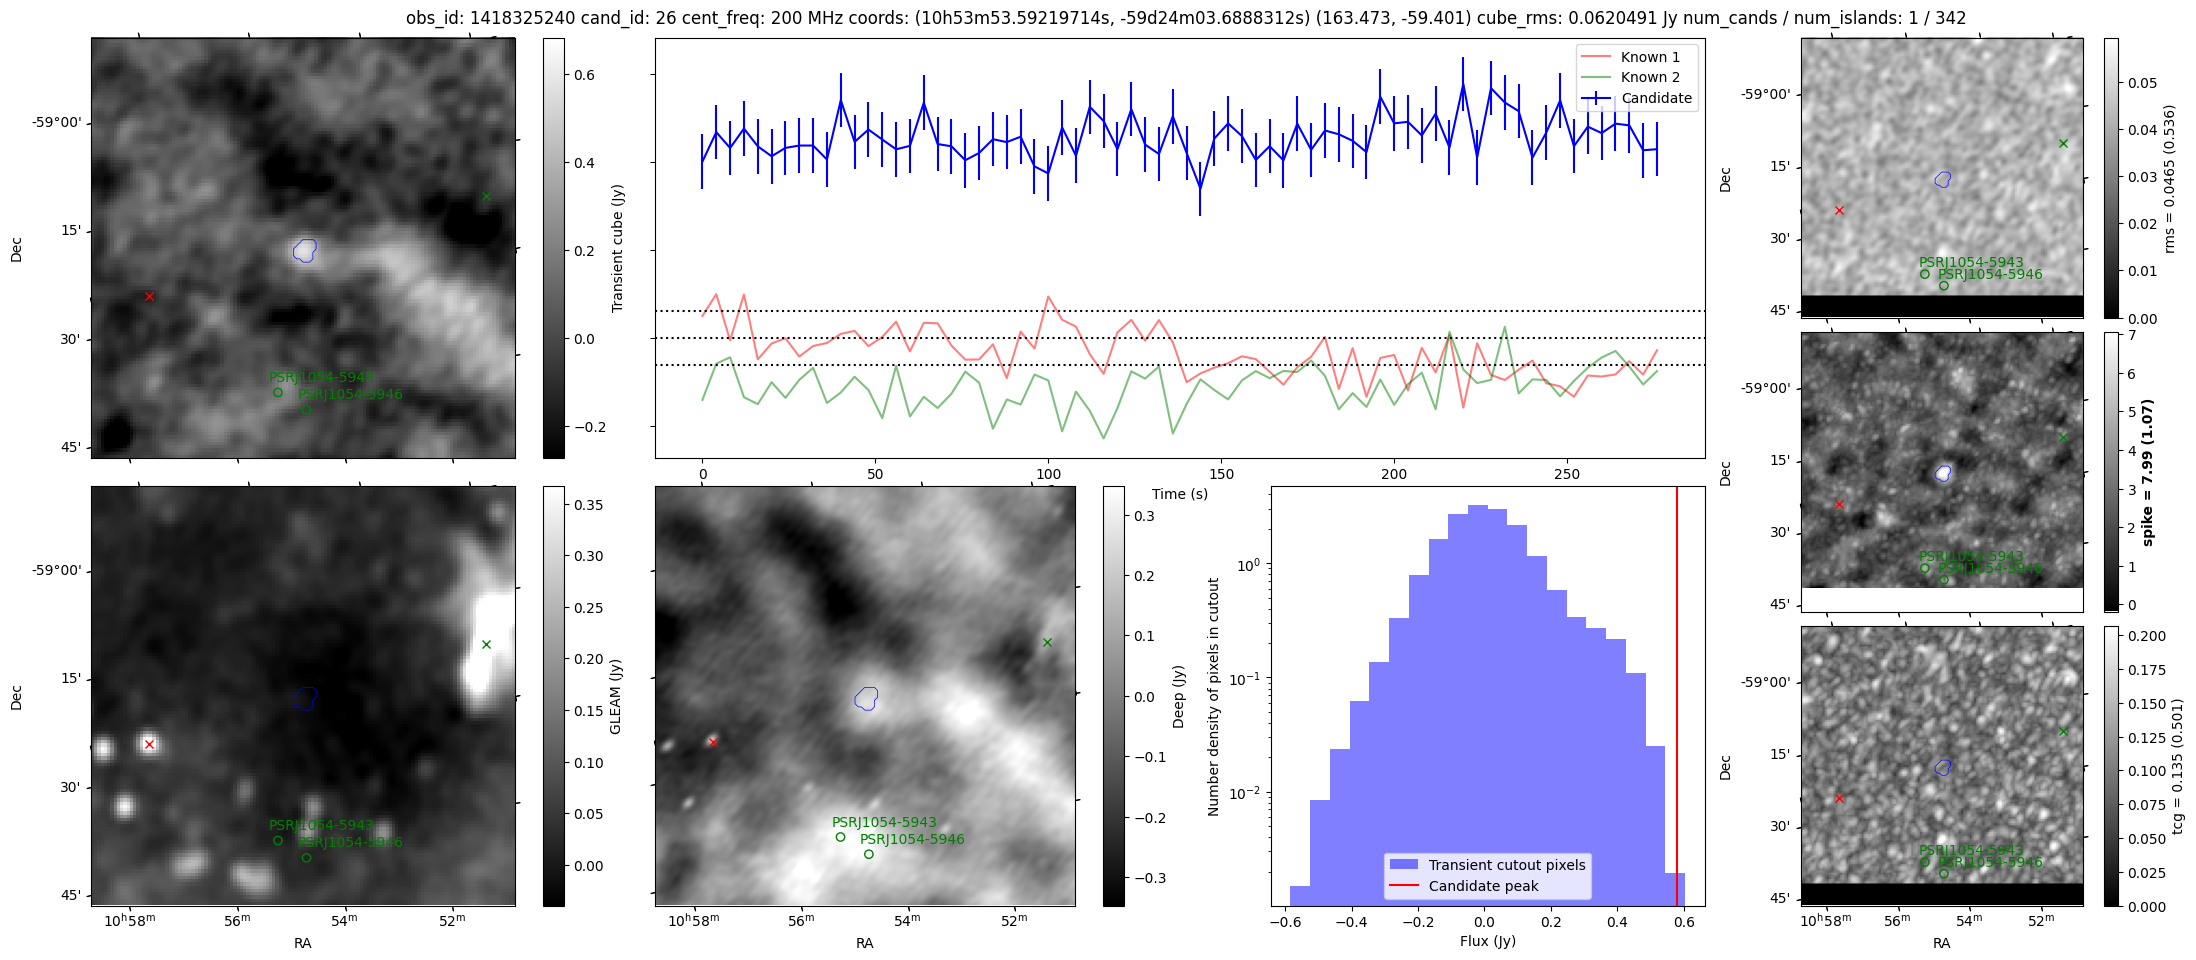Click the red X marker in GLEAM image

pos(149,745)
